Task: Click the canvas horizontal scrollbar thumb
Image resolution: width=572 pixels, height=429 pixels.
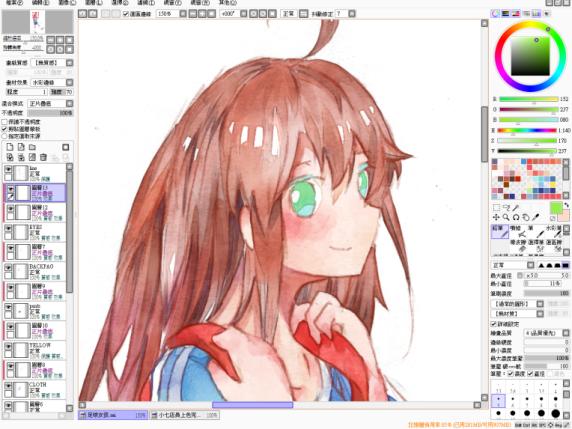Action: coord(252,405)
